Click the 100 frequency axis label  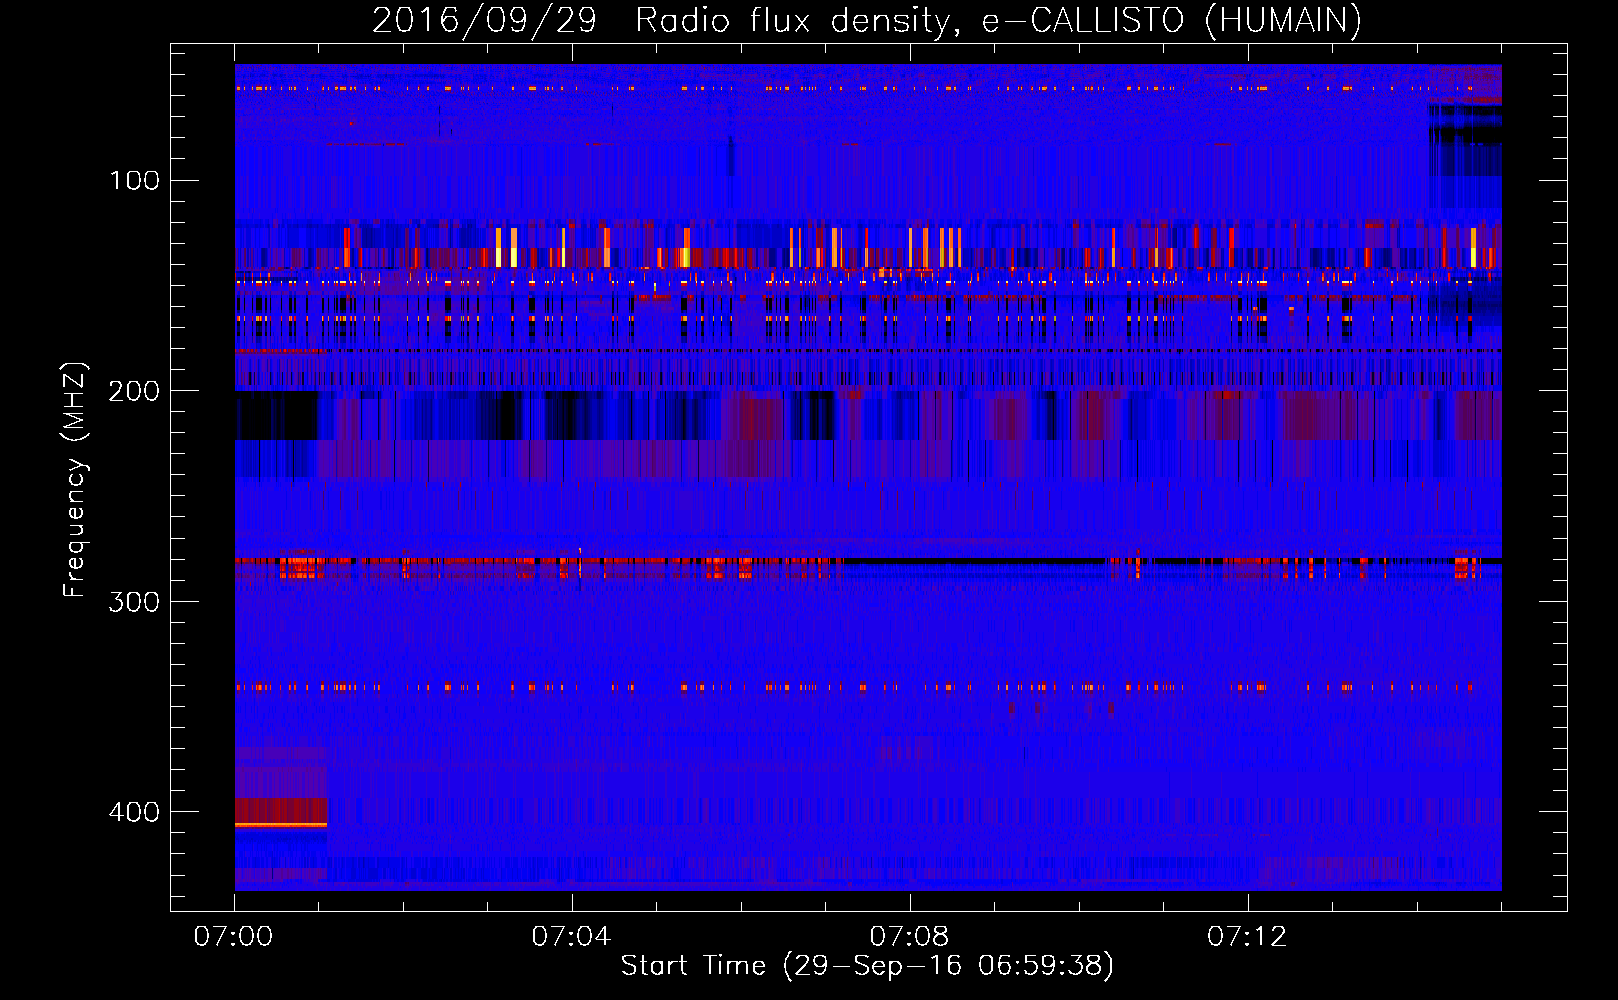[135, 181]
